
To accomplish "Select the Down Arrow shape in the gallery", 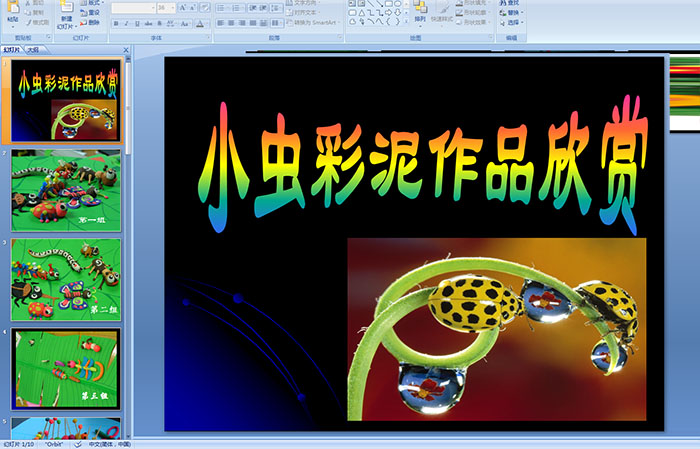I will pos(397,12).
